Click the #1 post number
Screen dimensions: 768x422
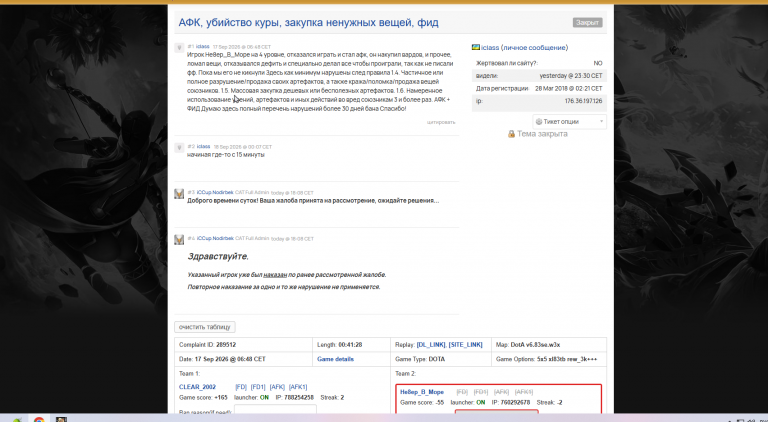pos(191,47)
